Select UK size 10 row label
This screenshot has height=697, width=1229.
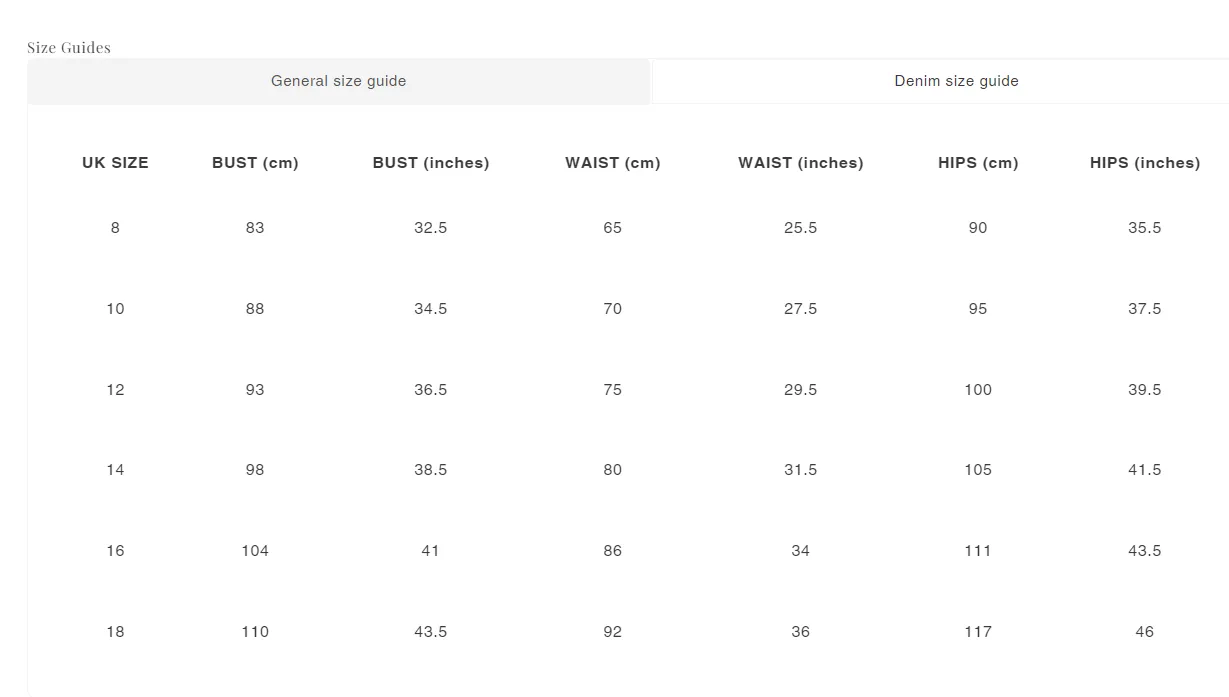pyautogui.click(x=115, y=309)
